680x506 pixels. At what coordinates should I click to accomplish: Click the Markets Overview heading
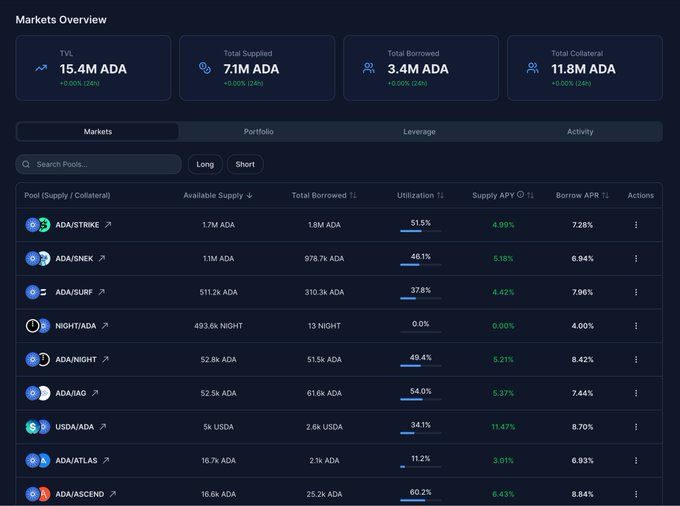tap(61, 20)
